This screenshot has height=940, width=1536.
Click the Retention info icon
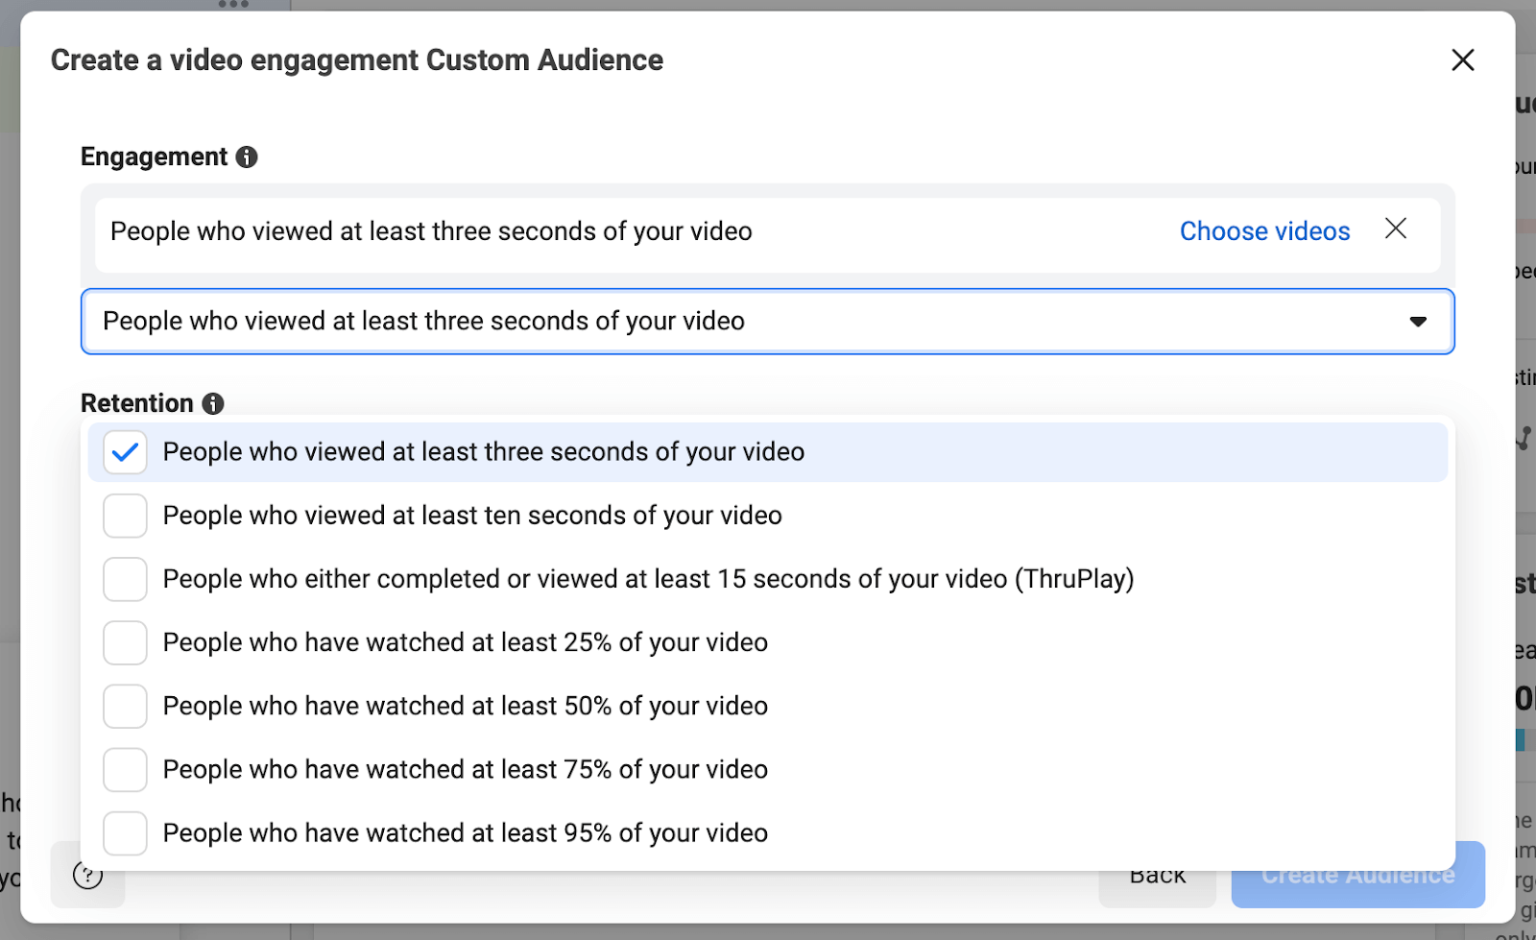[x=213, y=403]
